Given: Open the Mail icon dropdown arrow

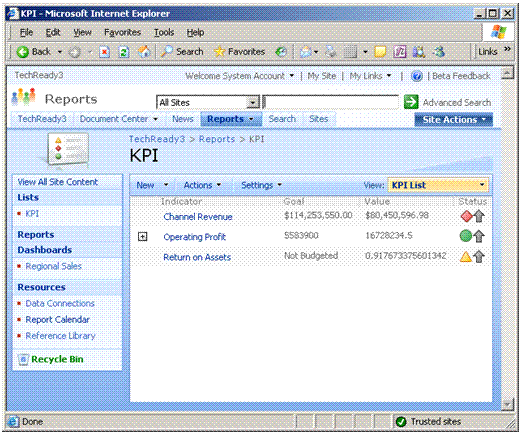Looking at the screenshot, I should 316,52.
